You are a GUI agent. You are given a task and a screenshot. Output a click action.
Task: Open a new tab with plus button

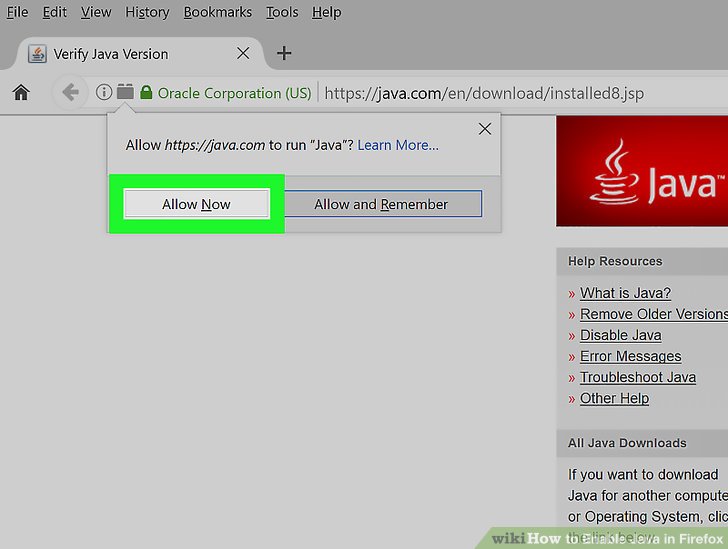(x=284, y=53)
